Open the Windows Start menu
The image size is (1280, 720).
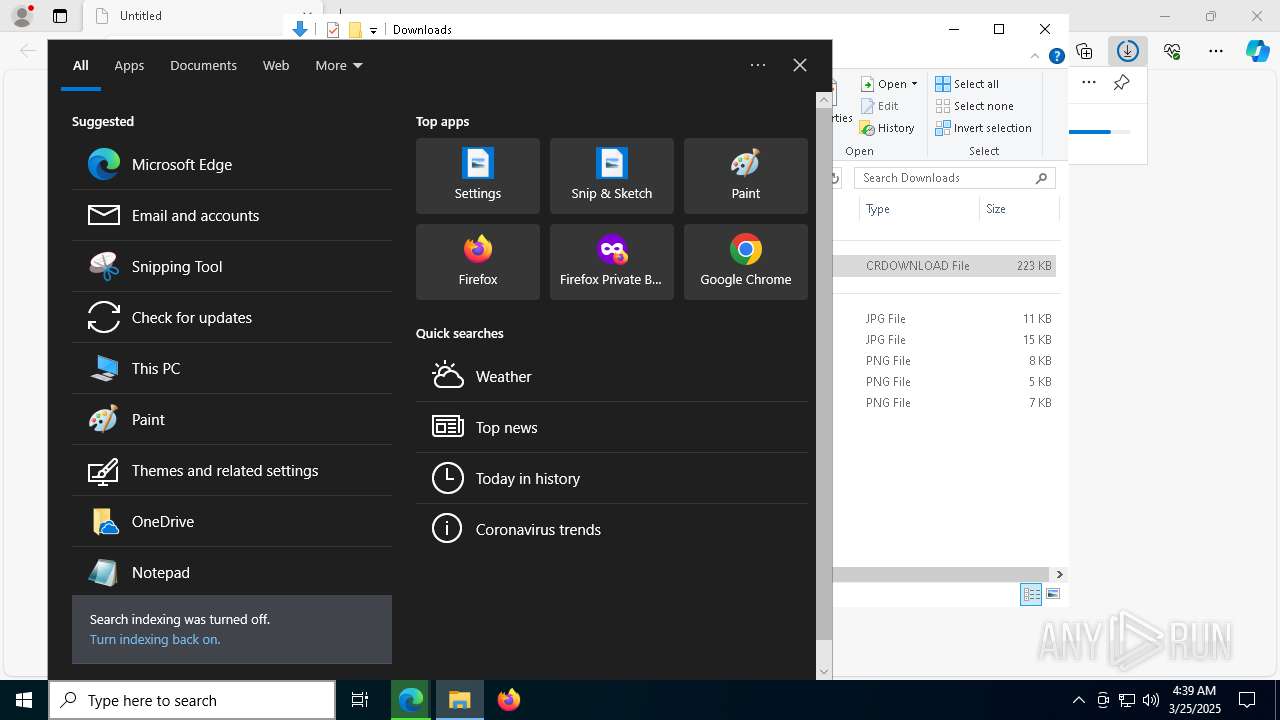point(24,700)
